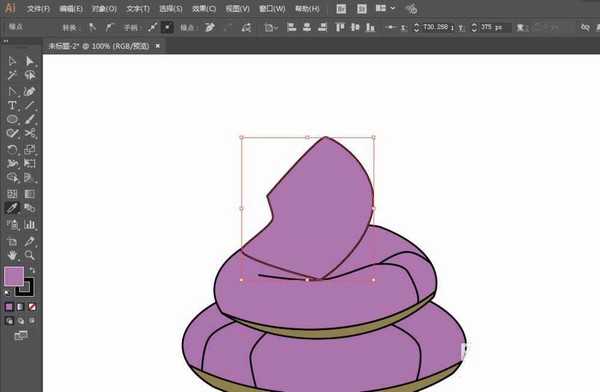Select the Direct Selection tool
The width and height of the screenshot is (600, 392).
(x=29, y=62)
